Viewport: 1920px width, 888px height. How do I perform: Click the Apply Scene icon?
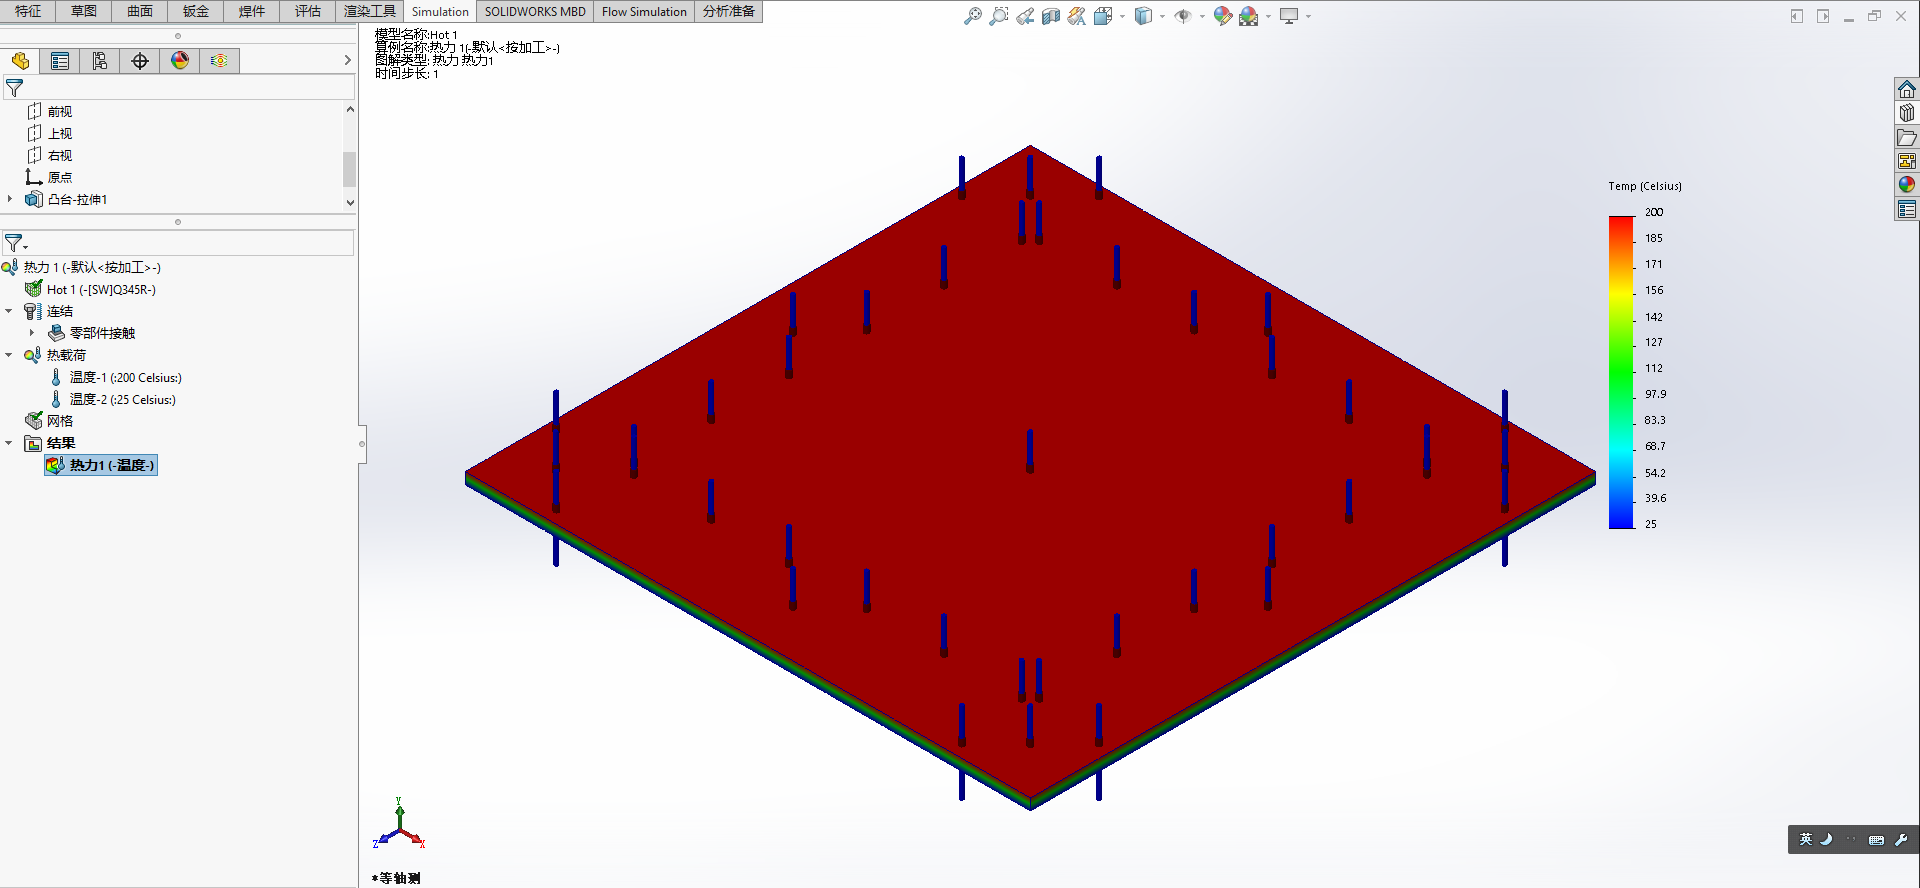tap(1248, 16)
